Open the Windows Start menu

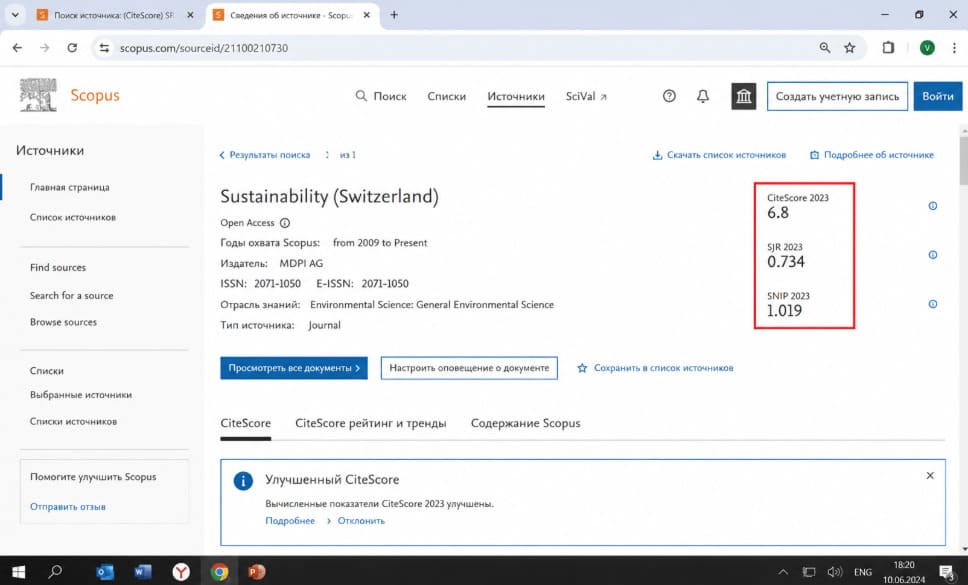point(19,572)
